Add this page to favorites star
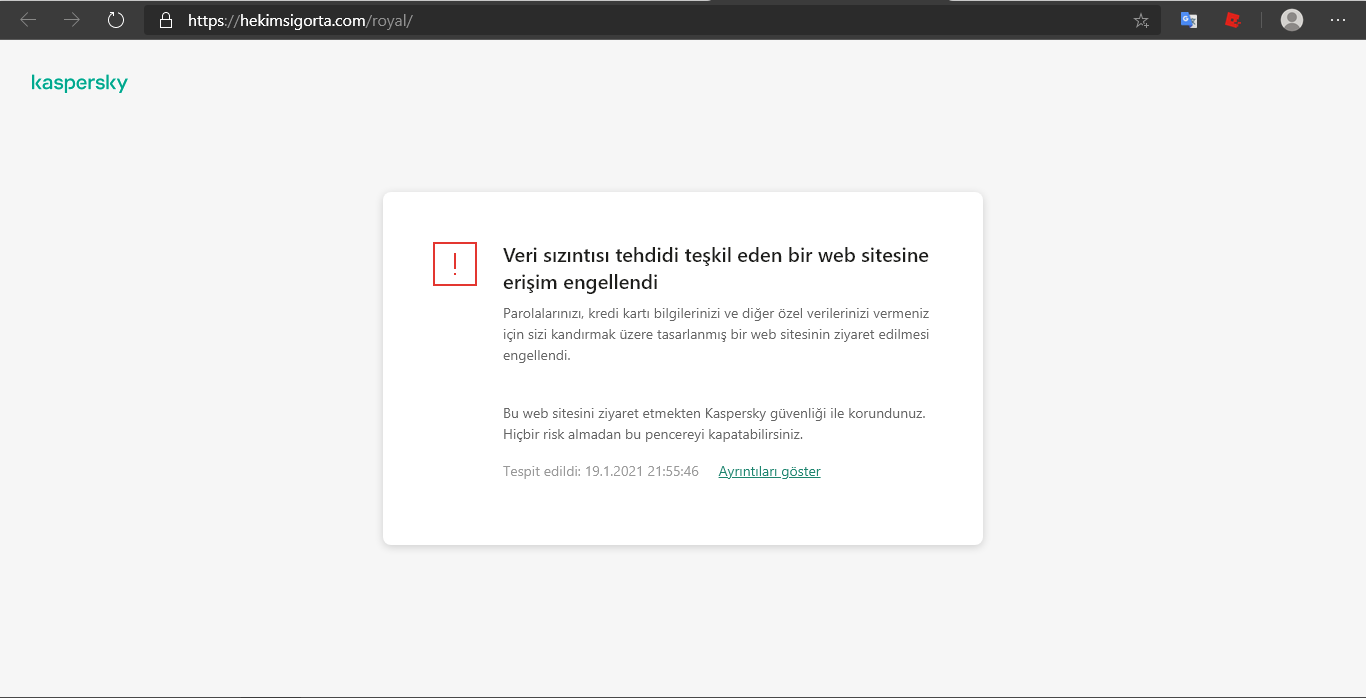 pos(1141,20)
